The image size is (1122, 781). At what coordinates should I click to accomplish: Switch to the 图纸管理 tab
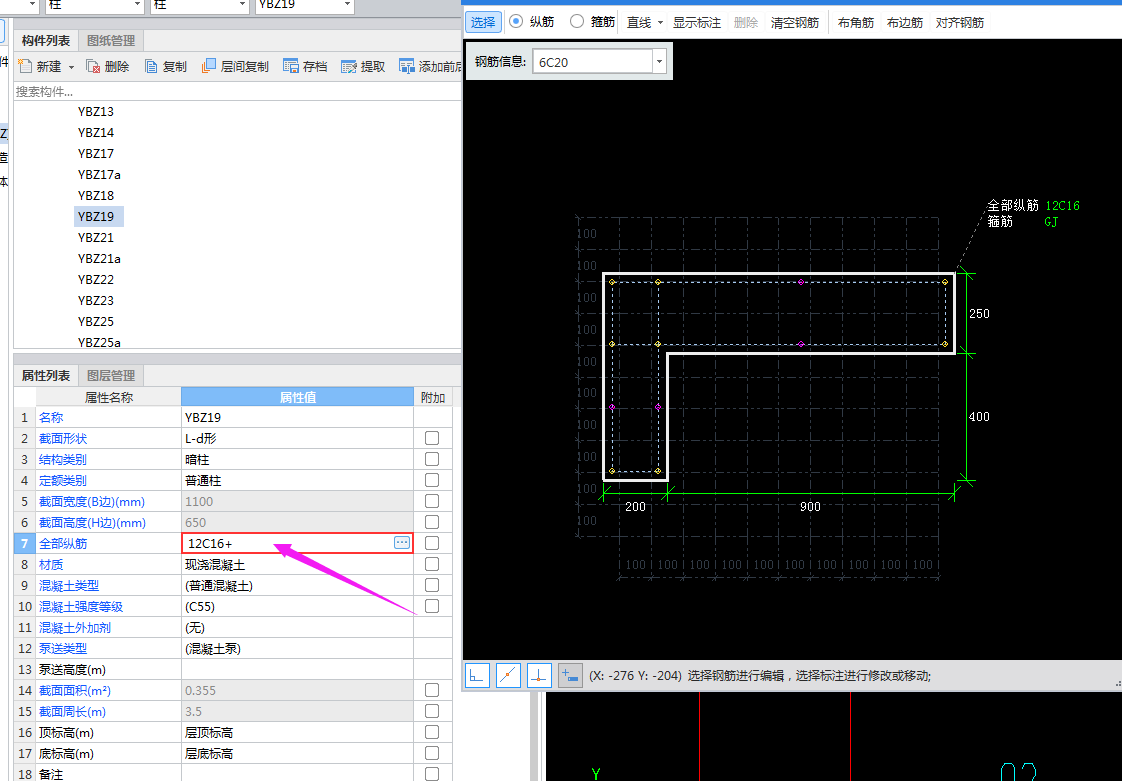pyautogui.click(x=111, y=40)
